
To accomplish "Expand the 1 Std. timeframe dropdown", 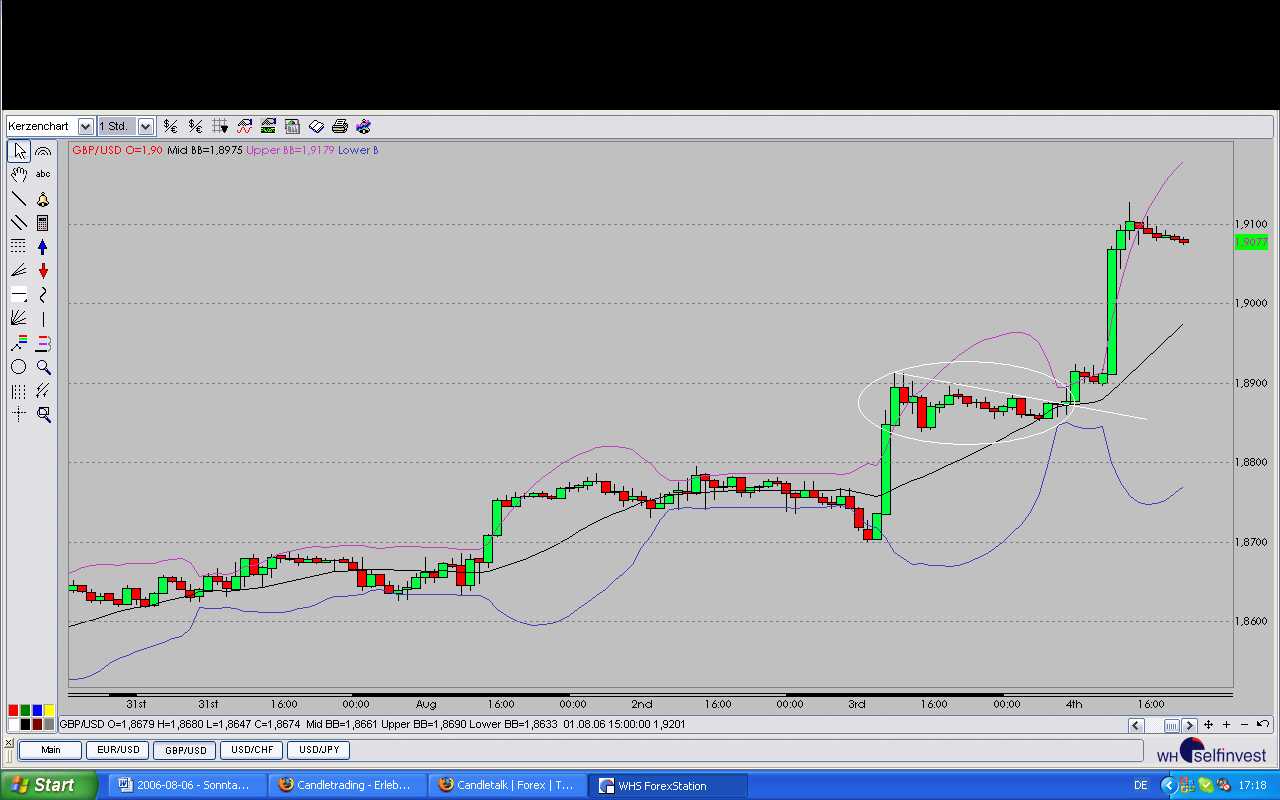I will (145, 126).
